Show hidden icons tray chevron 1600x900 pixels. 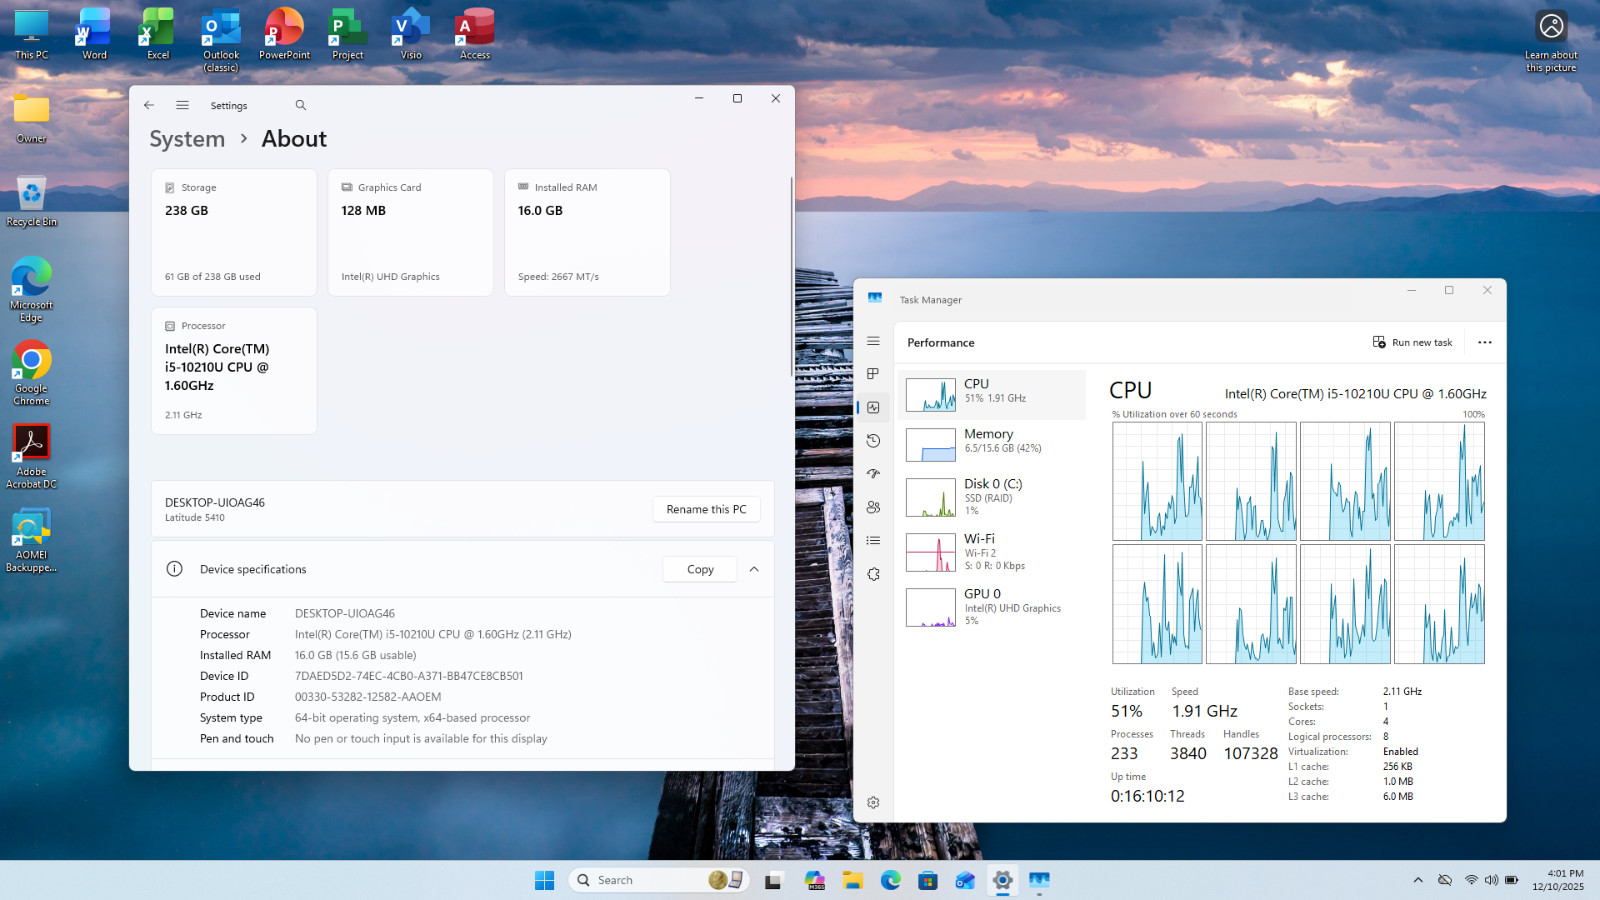(1418, 880)
